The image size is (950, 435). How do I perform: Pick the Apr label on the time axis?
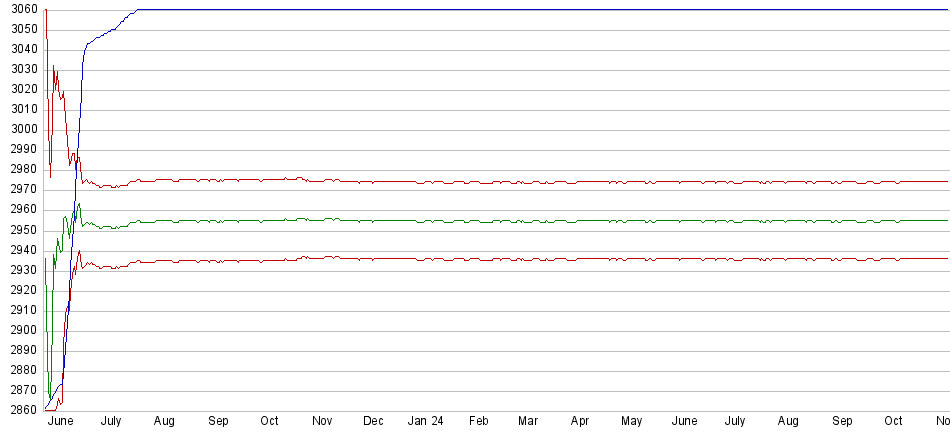580,421
